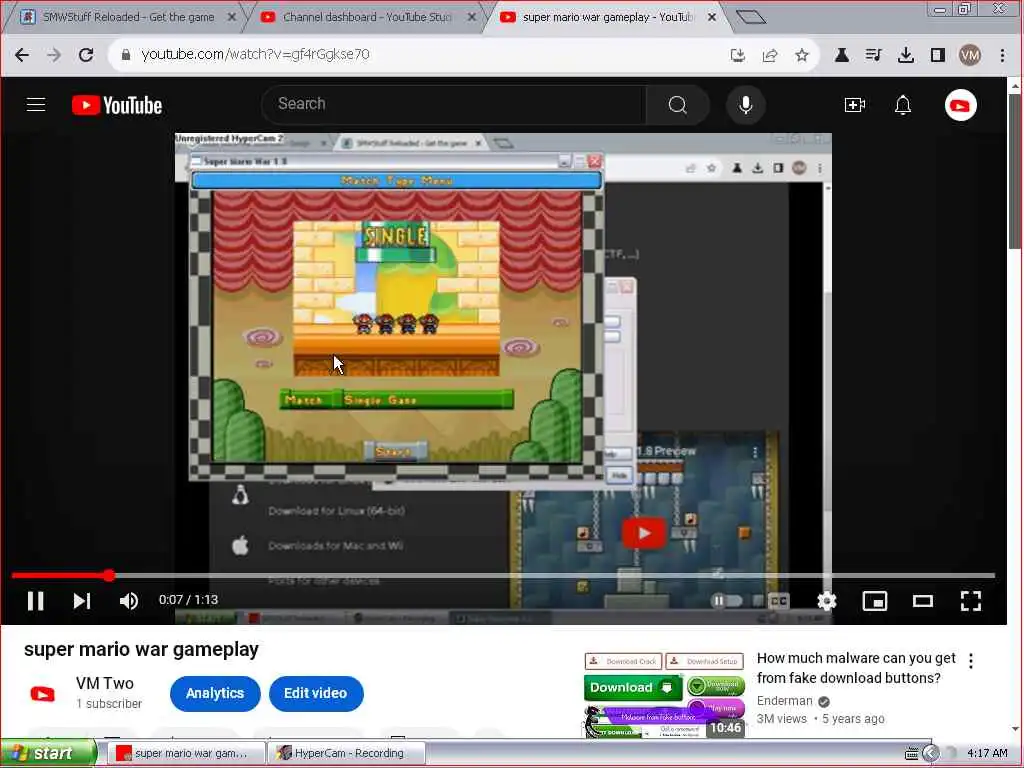Screen dimensions: 1024x768
Task: Click the YouTube search magnifier button
Action: coord(678,104)
